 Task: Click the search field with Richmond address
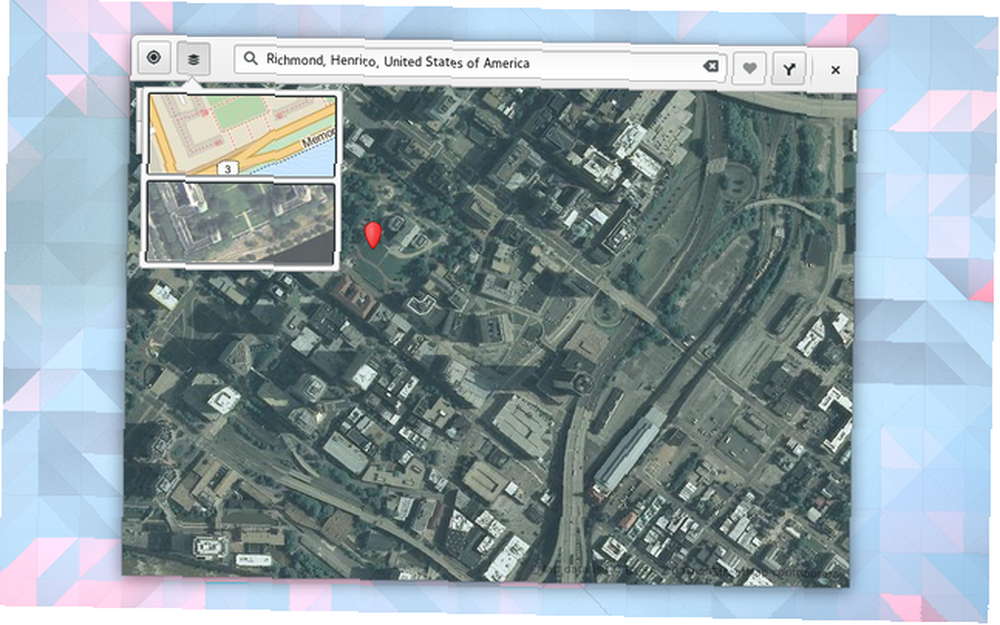(480, 63)
